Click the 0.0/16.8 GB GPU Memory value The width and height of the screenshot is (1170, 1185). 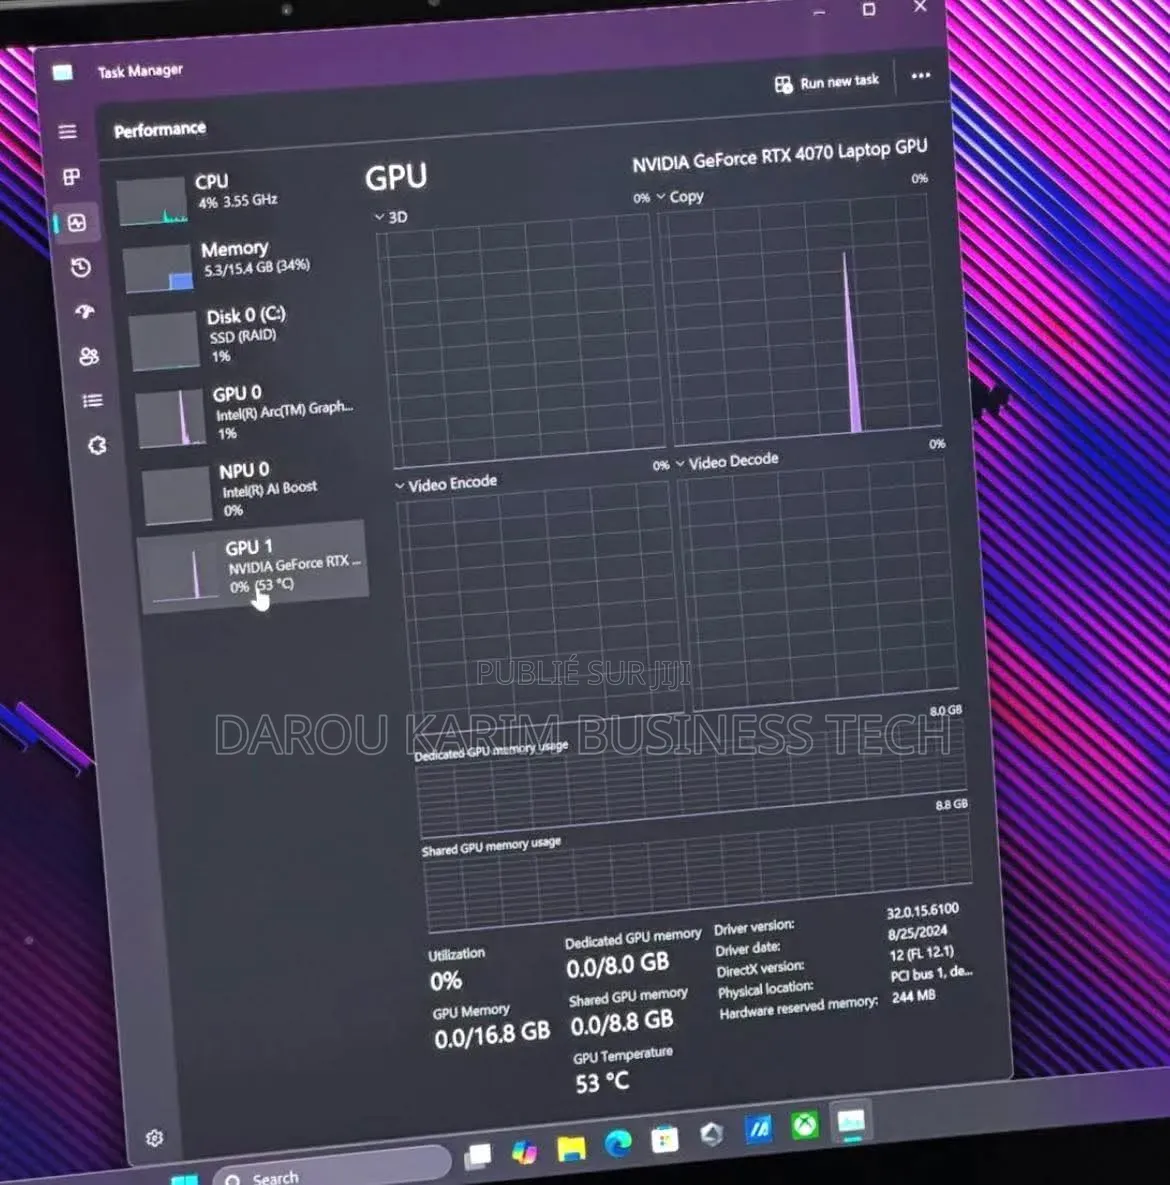(x=492, y=1034)
